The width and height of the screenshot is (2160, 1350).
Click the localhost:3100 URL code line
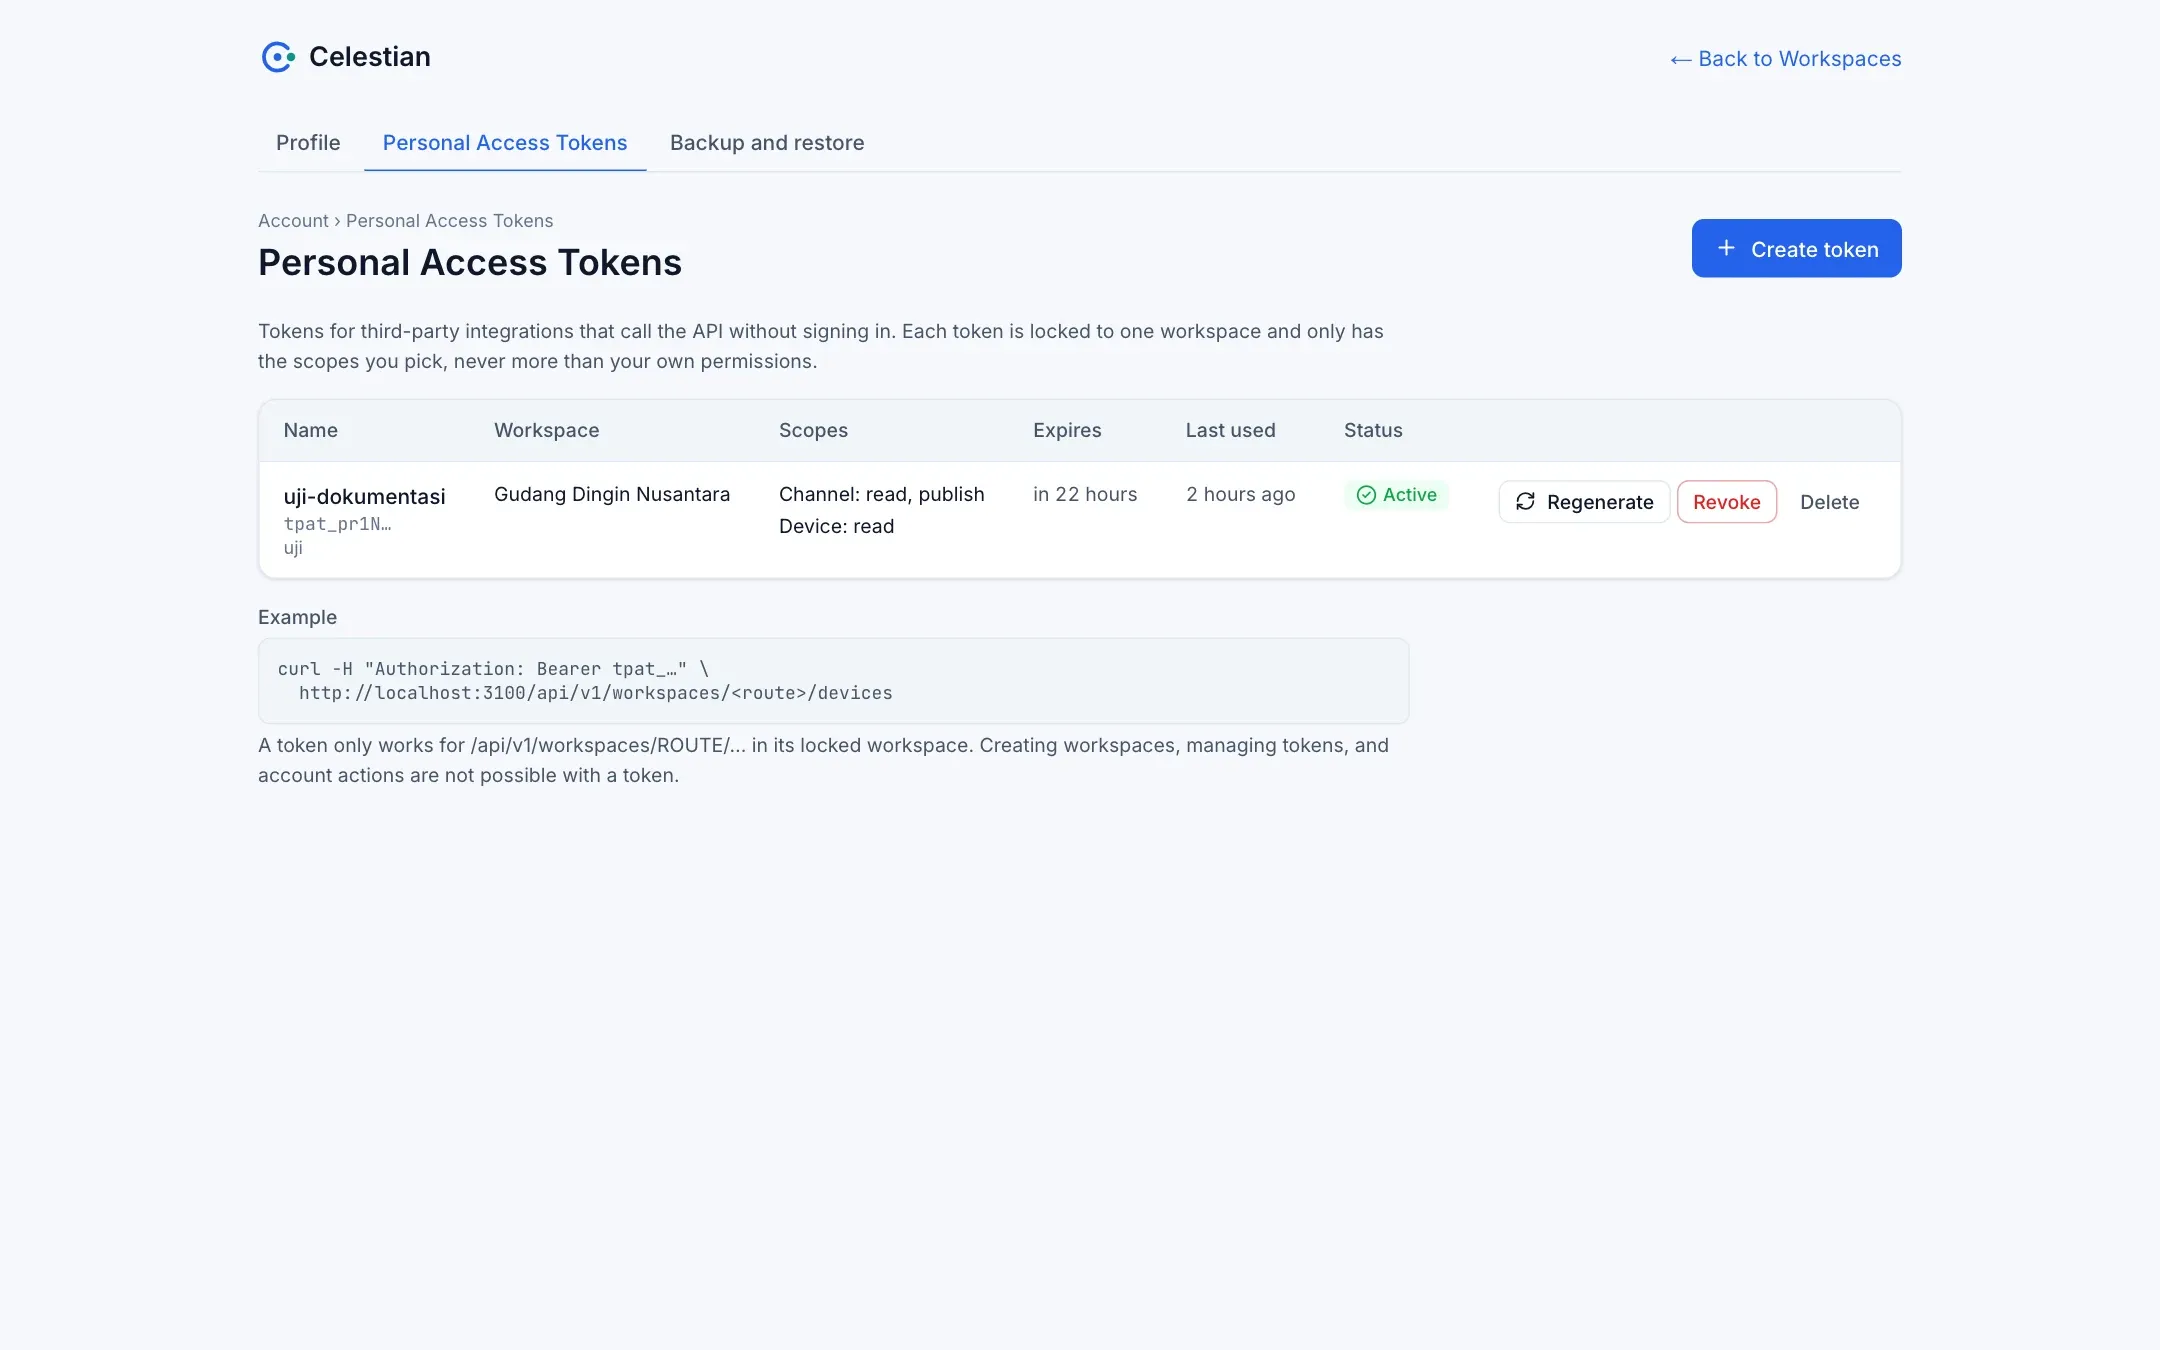pyautogui.click(x=595, y=693)
